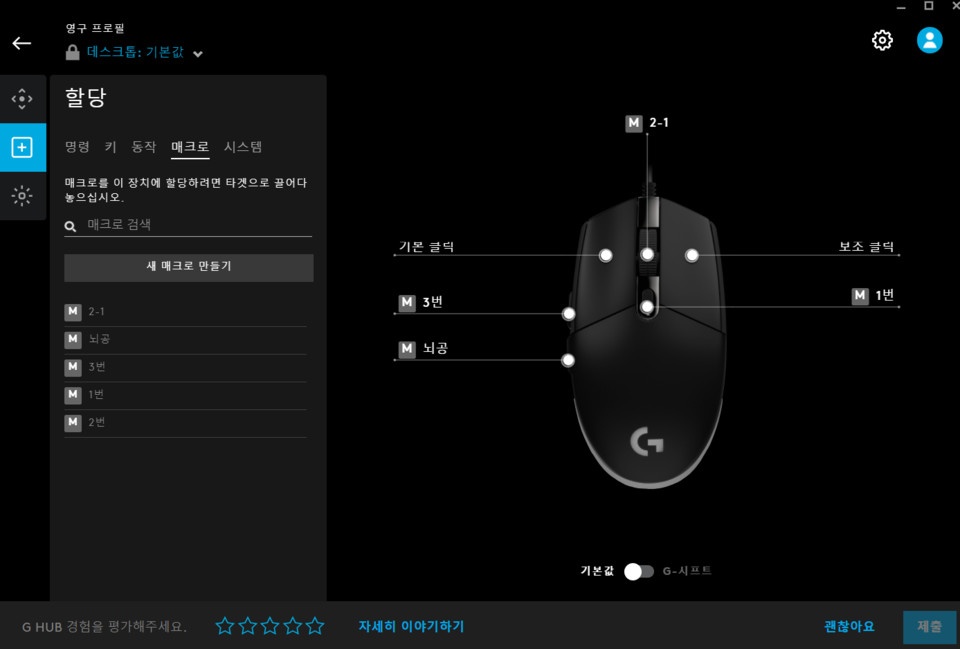Viewport: 960px width, 649px height.
Task: Click the 괜찮아요 link
Action: pyautogui.click(x=849, y=626)
